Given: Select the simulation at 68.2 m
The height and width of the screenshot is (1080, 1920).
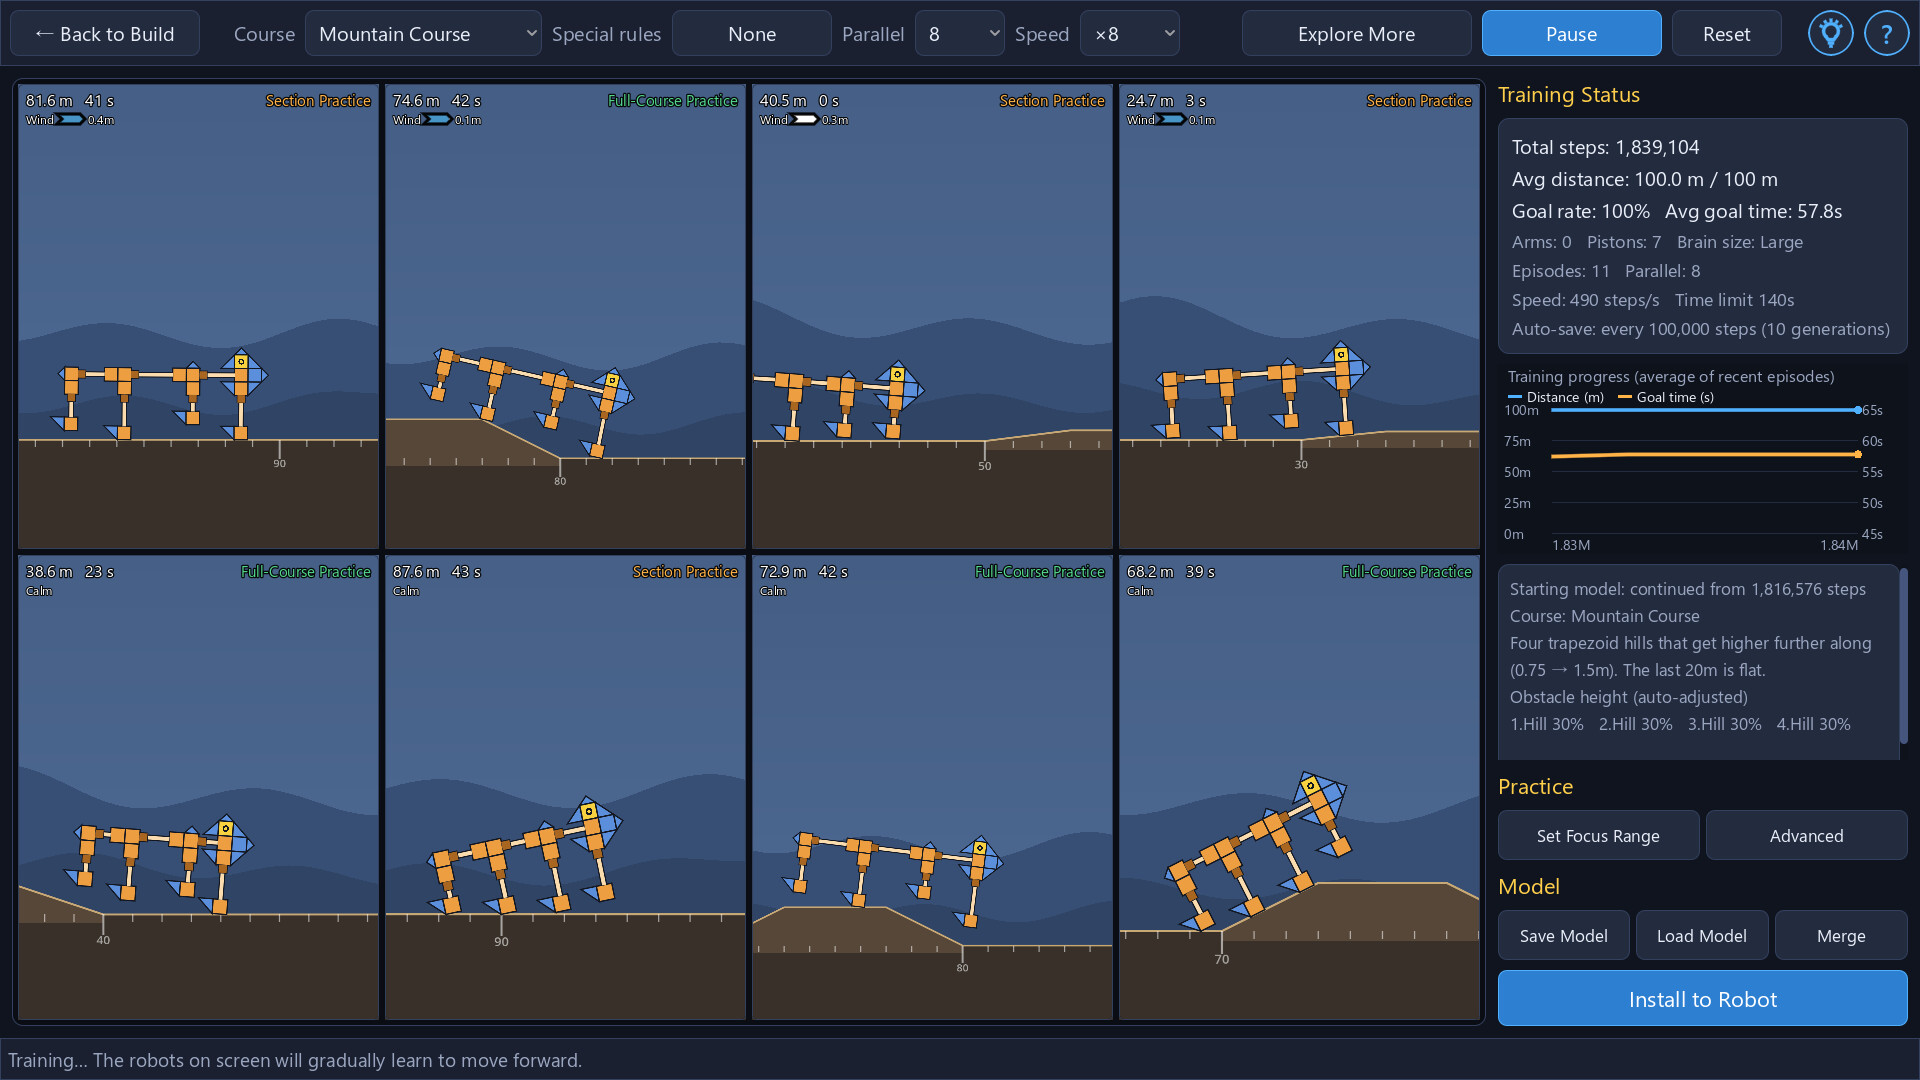Looking at the screenshot, I should [x=1299, y=788].
